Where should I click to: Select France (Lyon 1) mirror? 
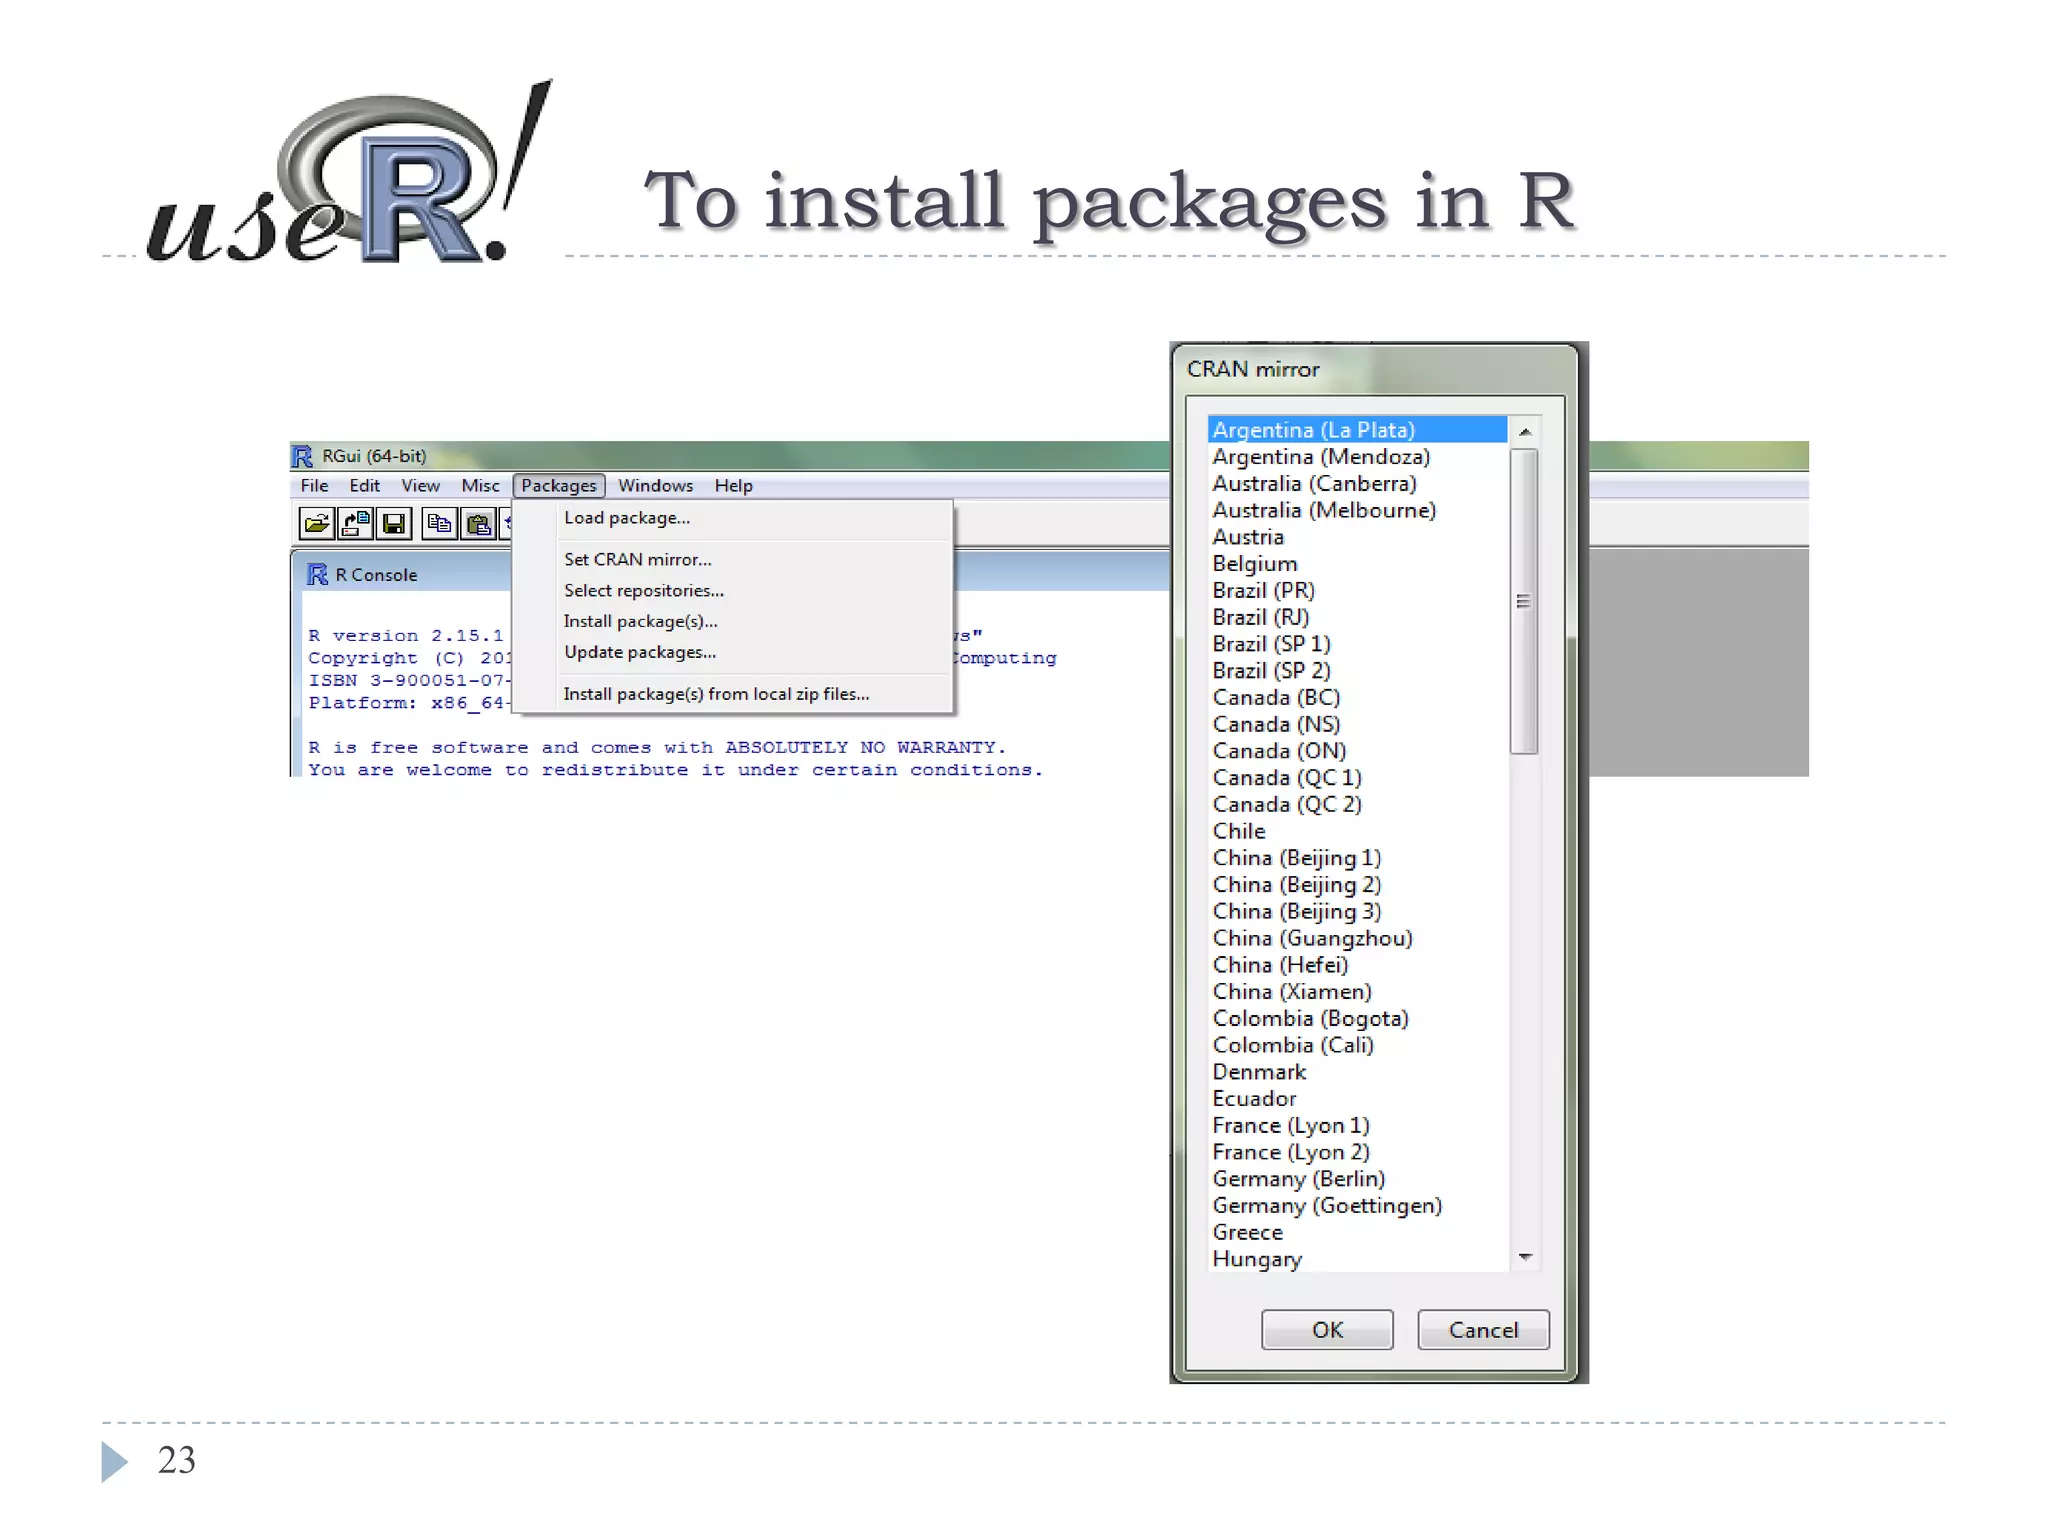[1357, 1126]
